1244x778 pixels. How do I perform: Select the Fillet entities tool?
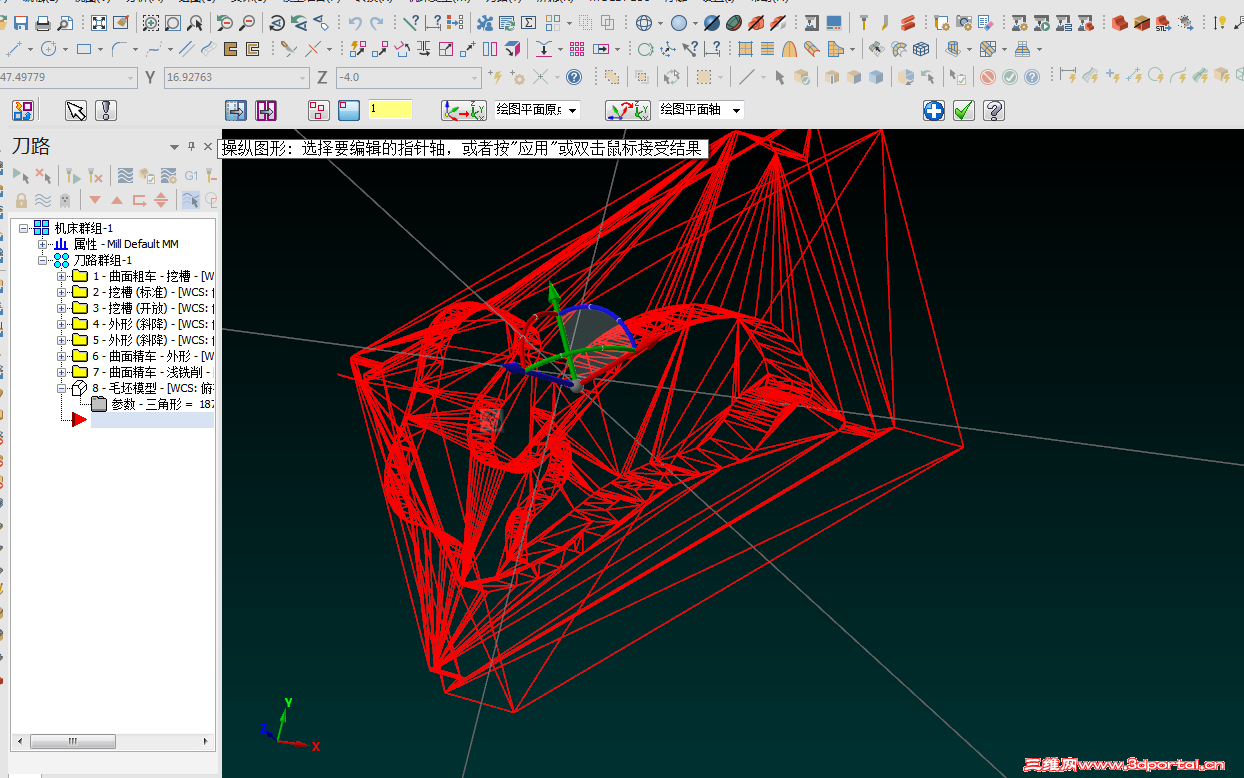(x=119, y=48)
